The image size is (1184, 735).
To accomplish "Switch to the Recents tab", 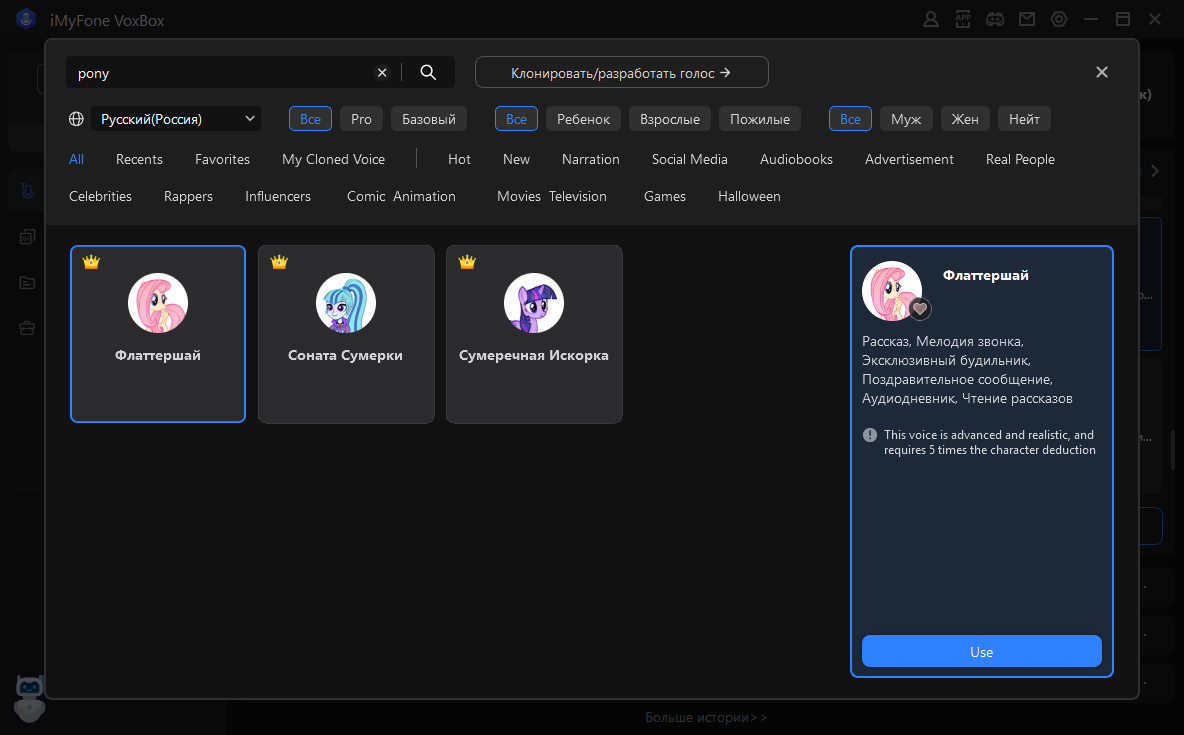I will click(x=139, y=159).
